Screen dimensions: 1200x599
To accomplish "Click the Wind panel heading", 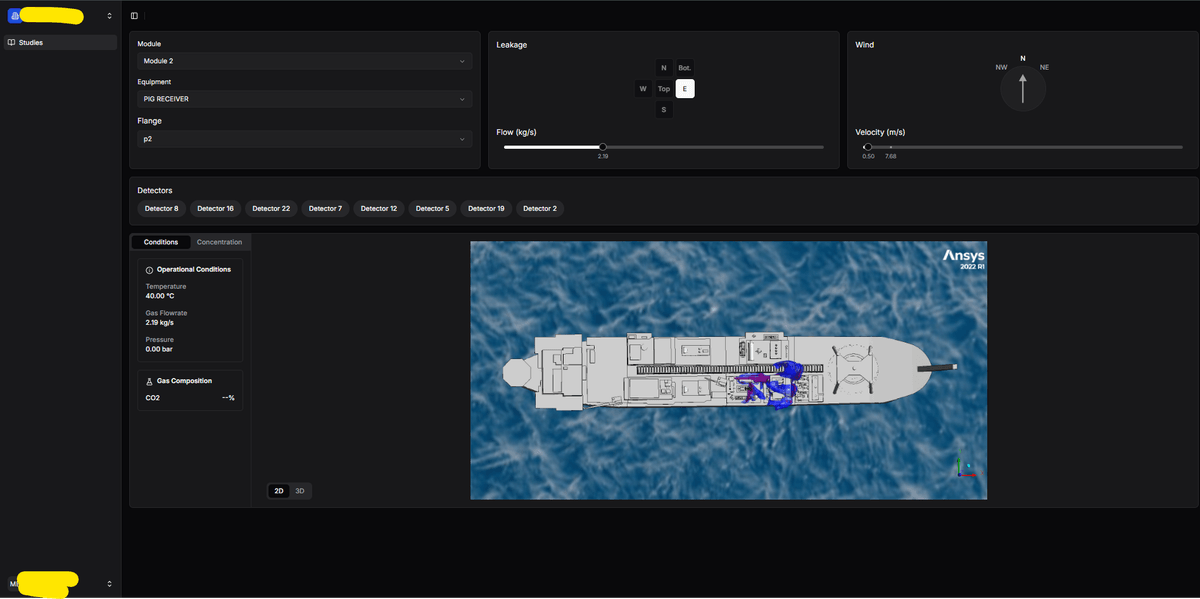I will click(865, 45).
